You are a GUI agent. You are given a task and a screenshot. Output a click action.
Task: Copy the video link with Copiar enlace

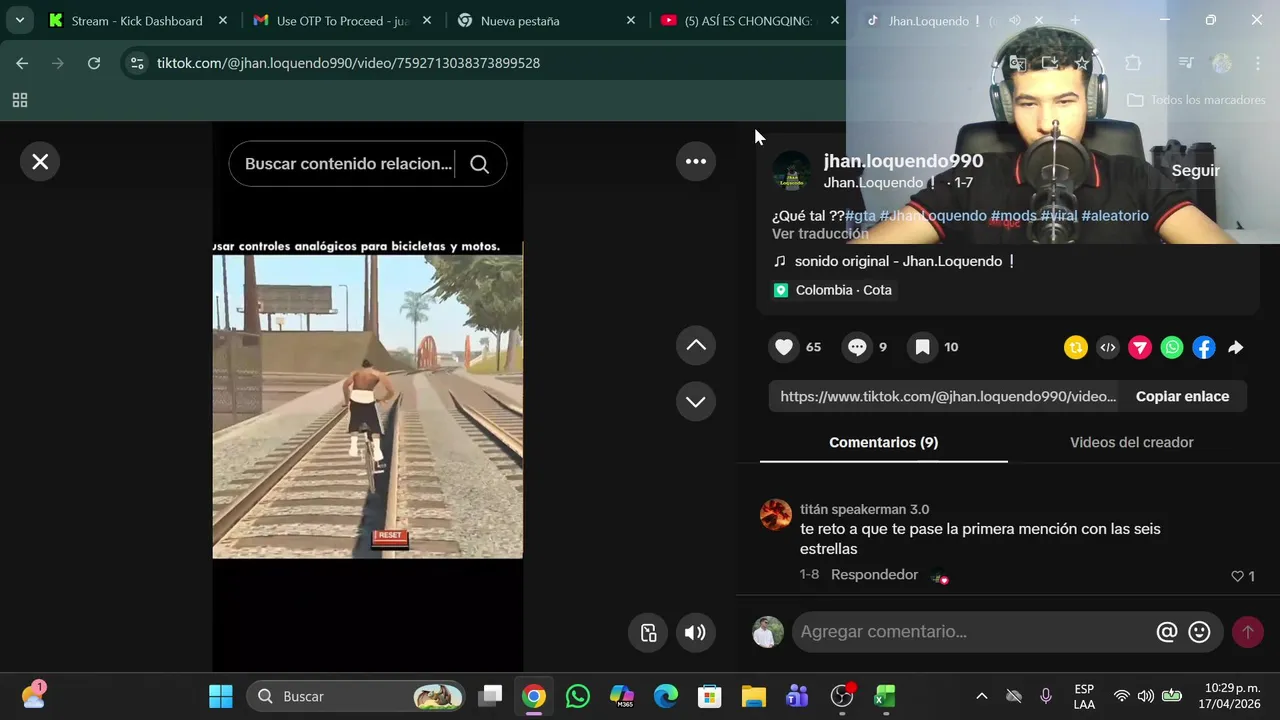coord(1182,396)
